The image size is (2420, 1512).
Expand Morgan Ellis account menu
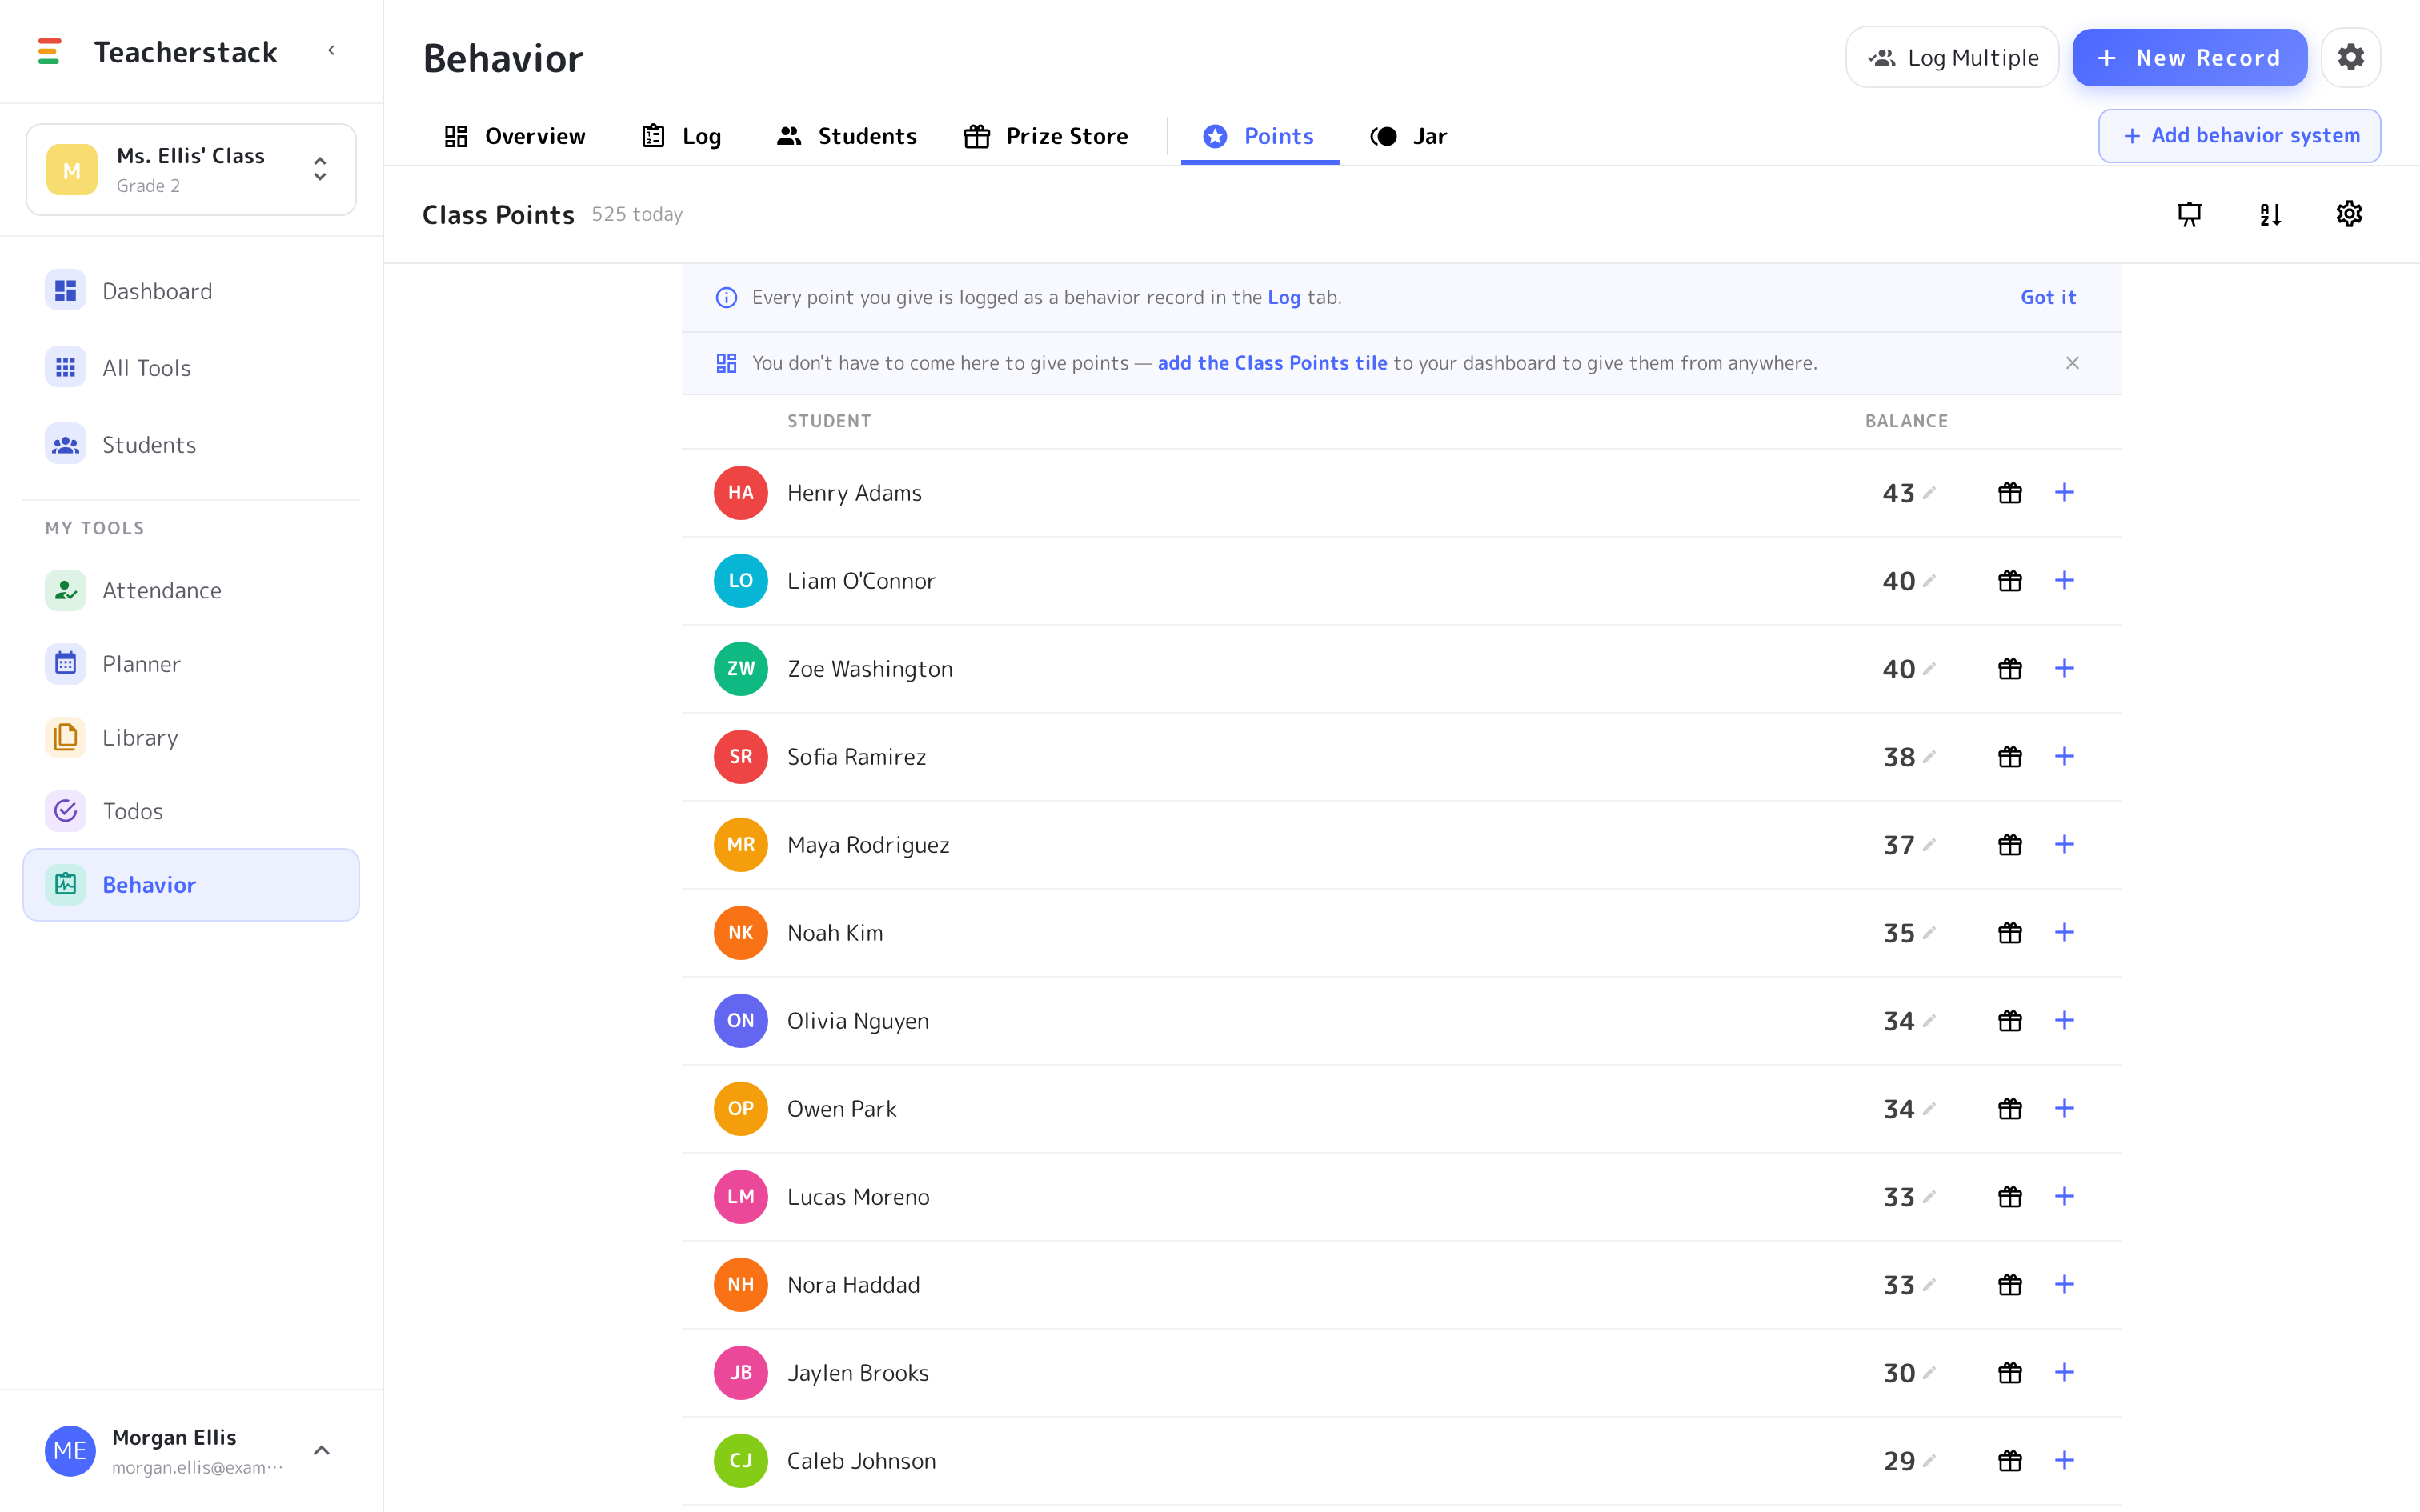click(x=321, y=1451)
